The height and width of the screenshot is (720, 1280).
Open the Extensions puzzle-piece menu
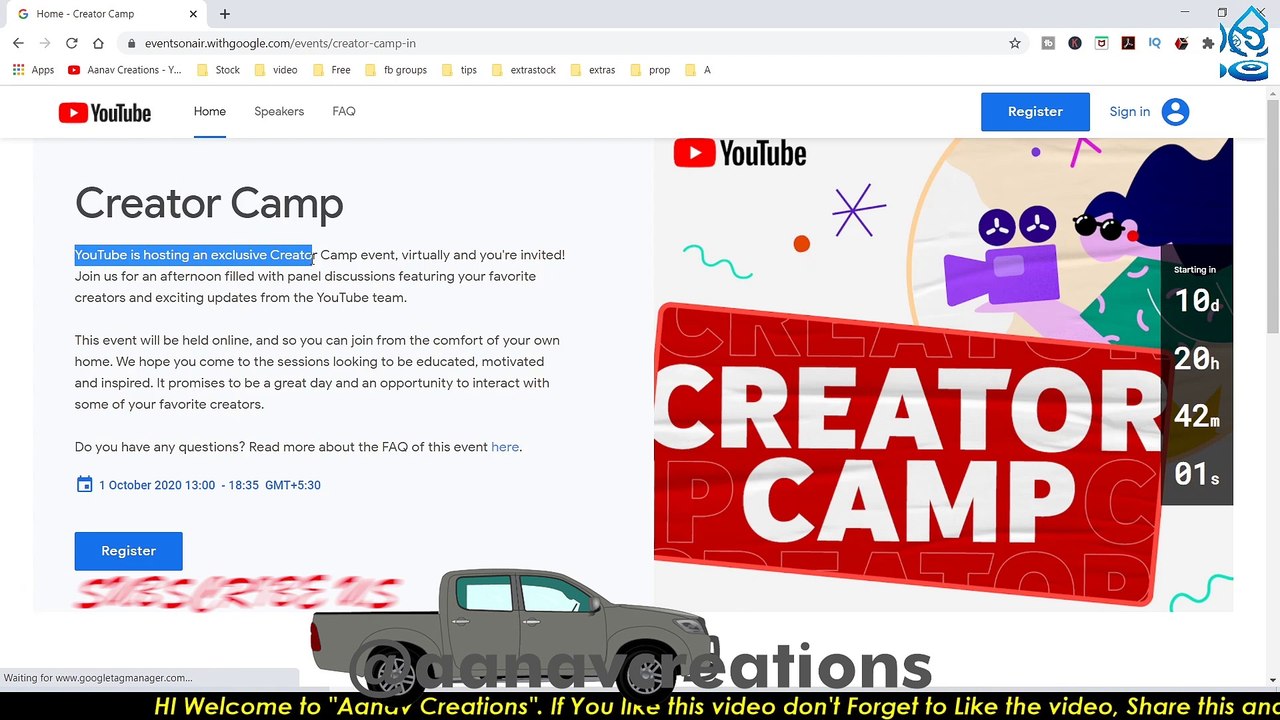pos(1208,43)
